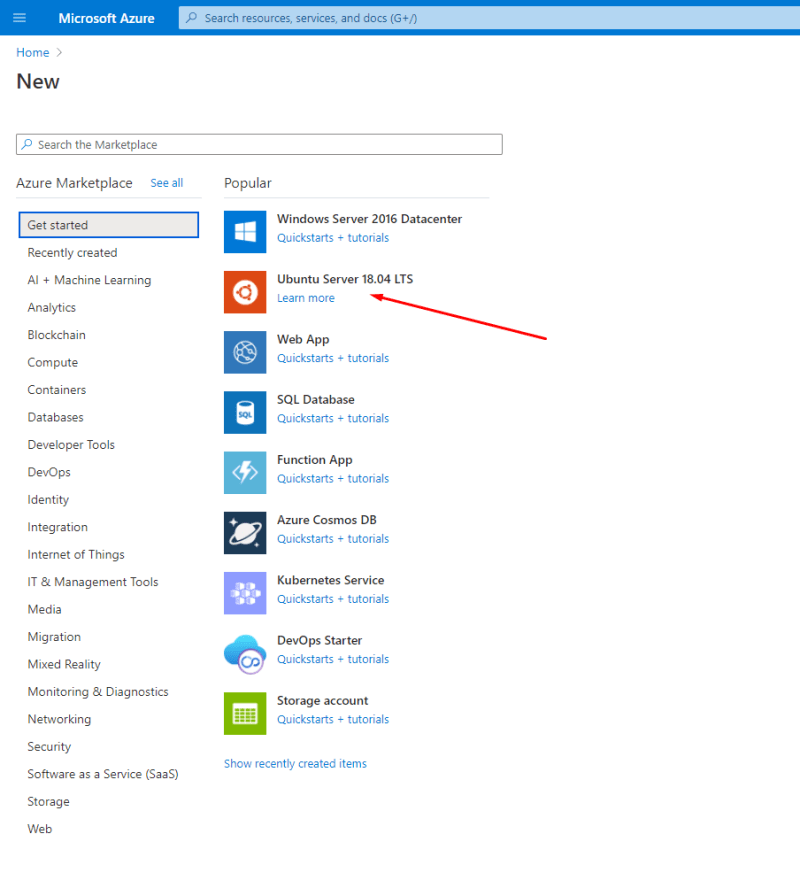Open Analytics category
This screenshot has width=800, height=888.
pos(52,308)
